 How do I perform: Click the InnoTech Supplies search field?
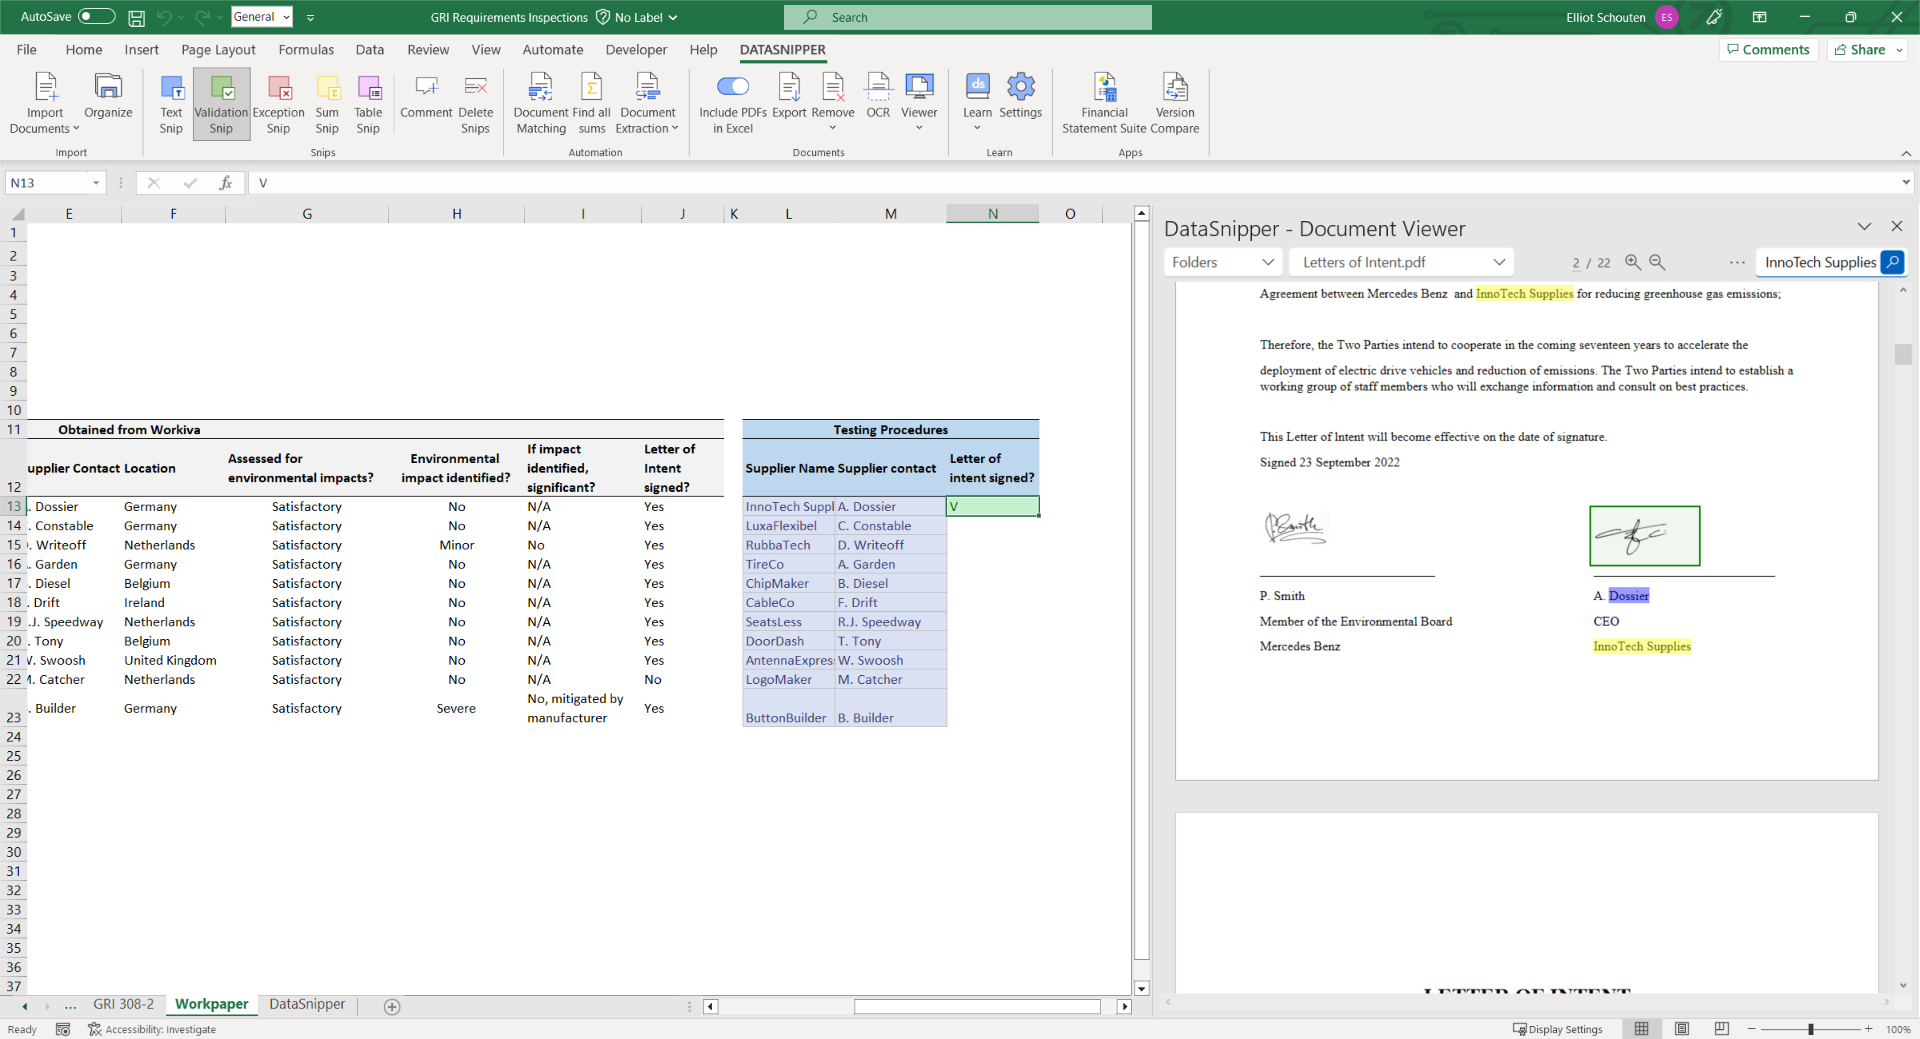[x=1819, y=262]
